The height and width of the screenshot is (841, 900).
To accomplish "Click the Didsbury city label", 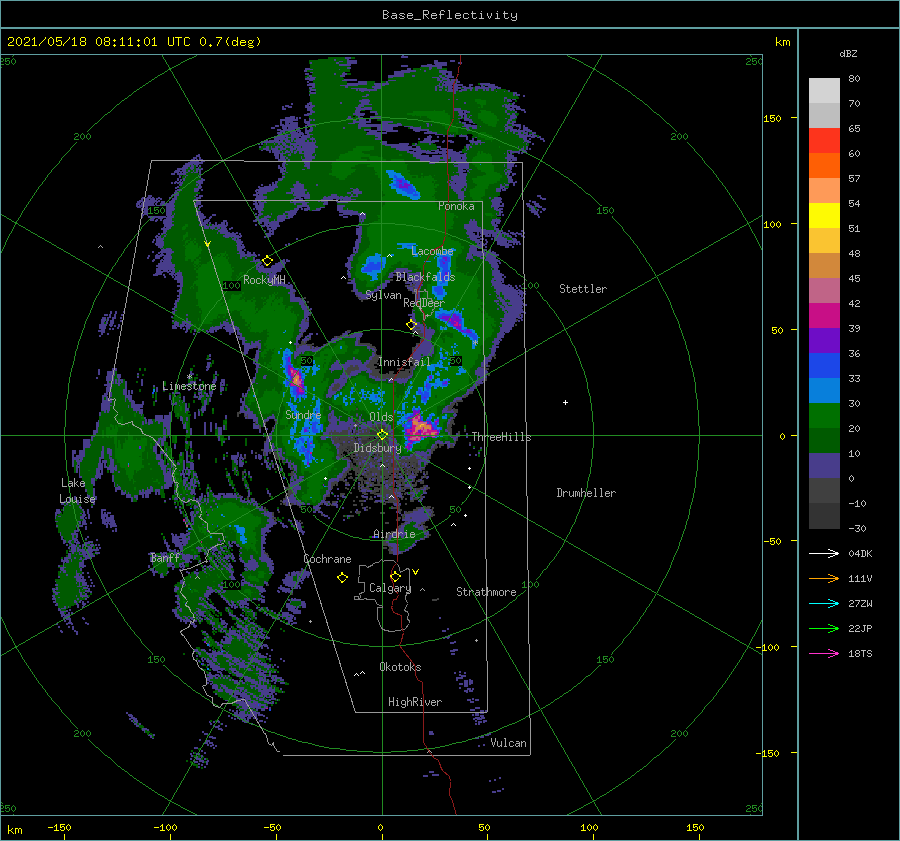I will 377,448.
